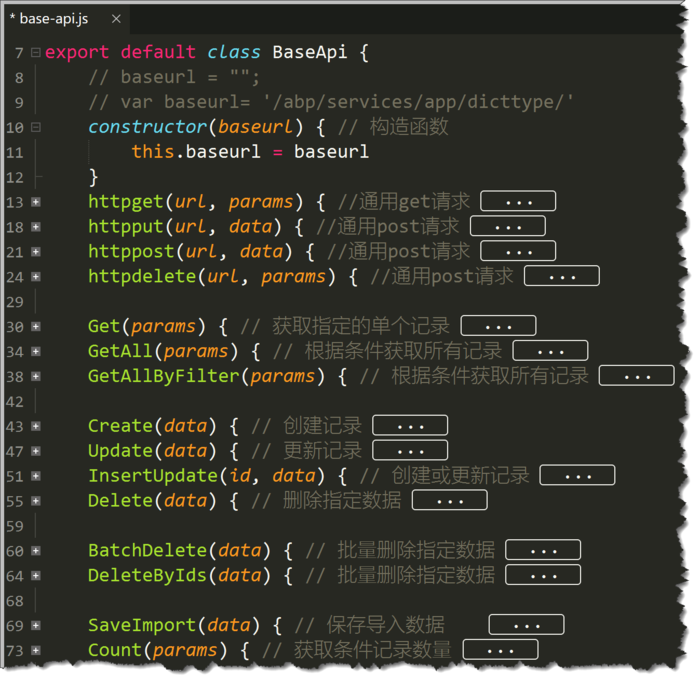The width and height of the screenshot is (700, 682).
Task: Expand the SaveImport fold at line 69
Action: coord(36,626)
